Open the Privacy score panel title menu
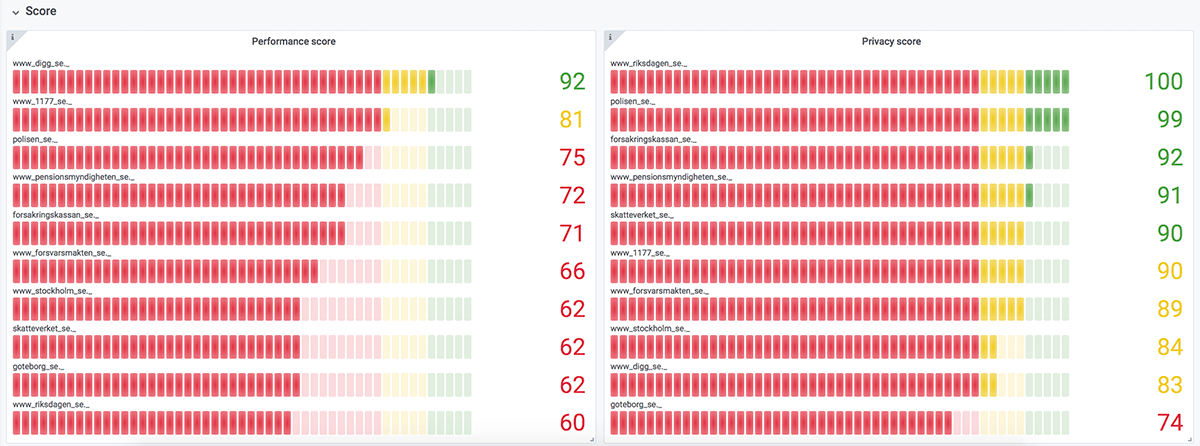The width and height of the screenshot is (1200, 446). [891, 42]
